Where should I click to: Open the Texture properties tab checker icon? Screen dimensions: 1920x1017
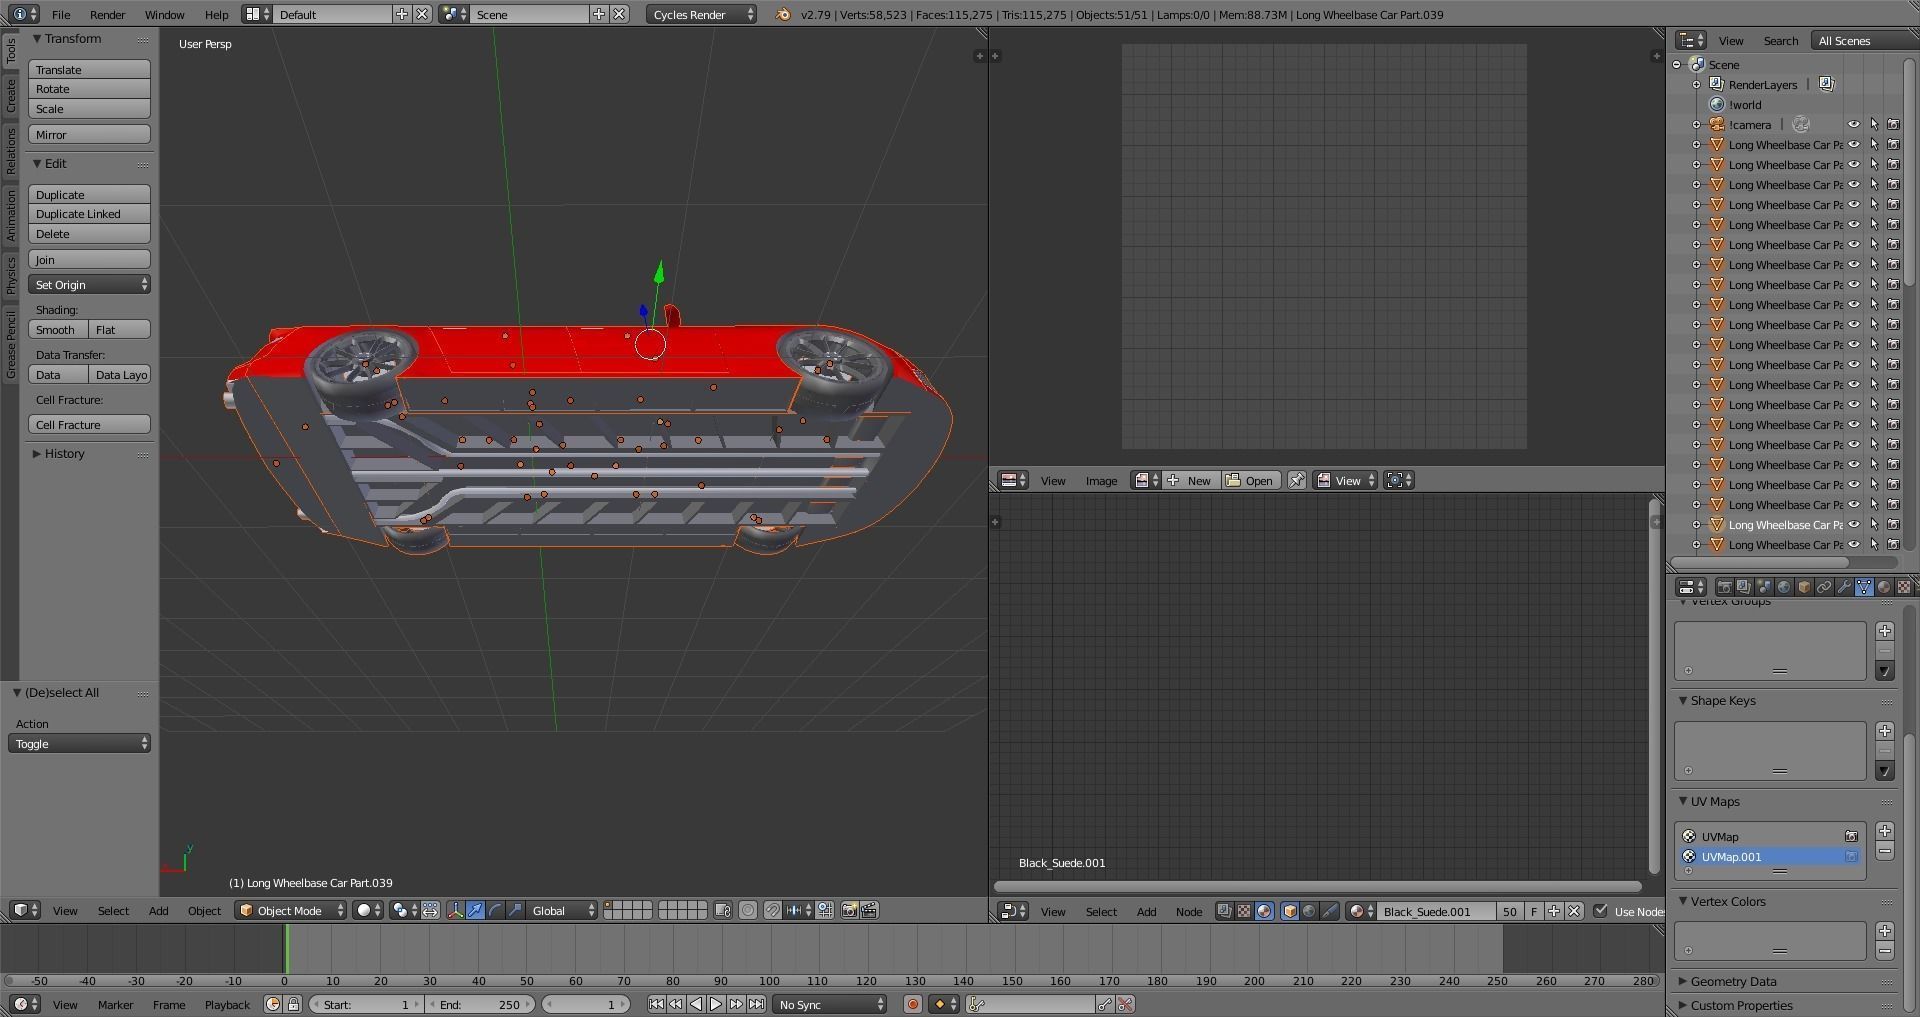[1904, 587]
